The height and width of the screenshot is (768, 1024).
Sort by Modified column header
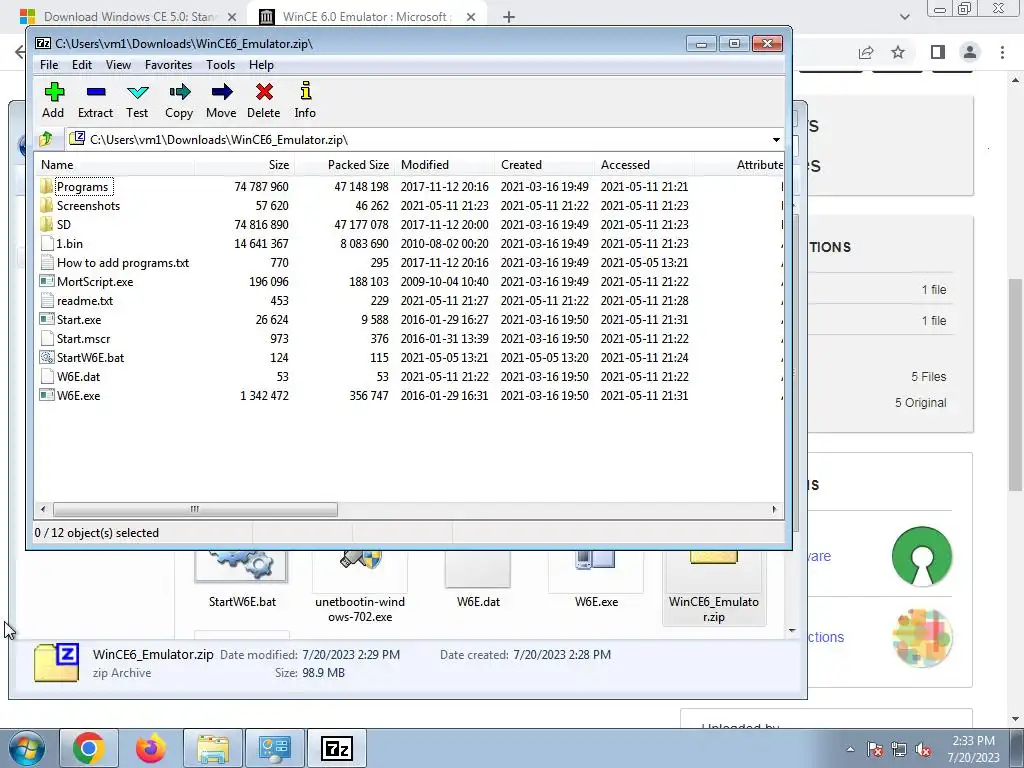[x=445, y=165]
